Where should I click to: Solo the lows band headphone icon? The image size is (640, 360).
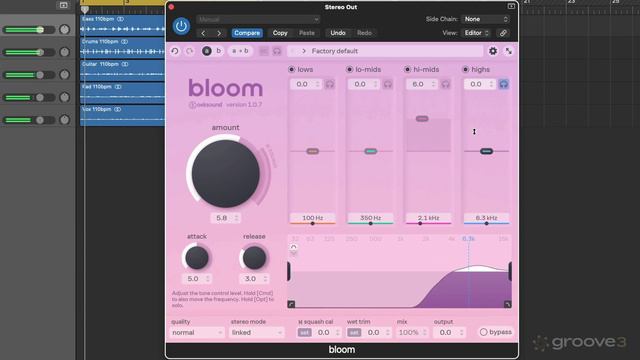(x=329, y=84)
